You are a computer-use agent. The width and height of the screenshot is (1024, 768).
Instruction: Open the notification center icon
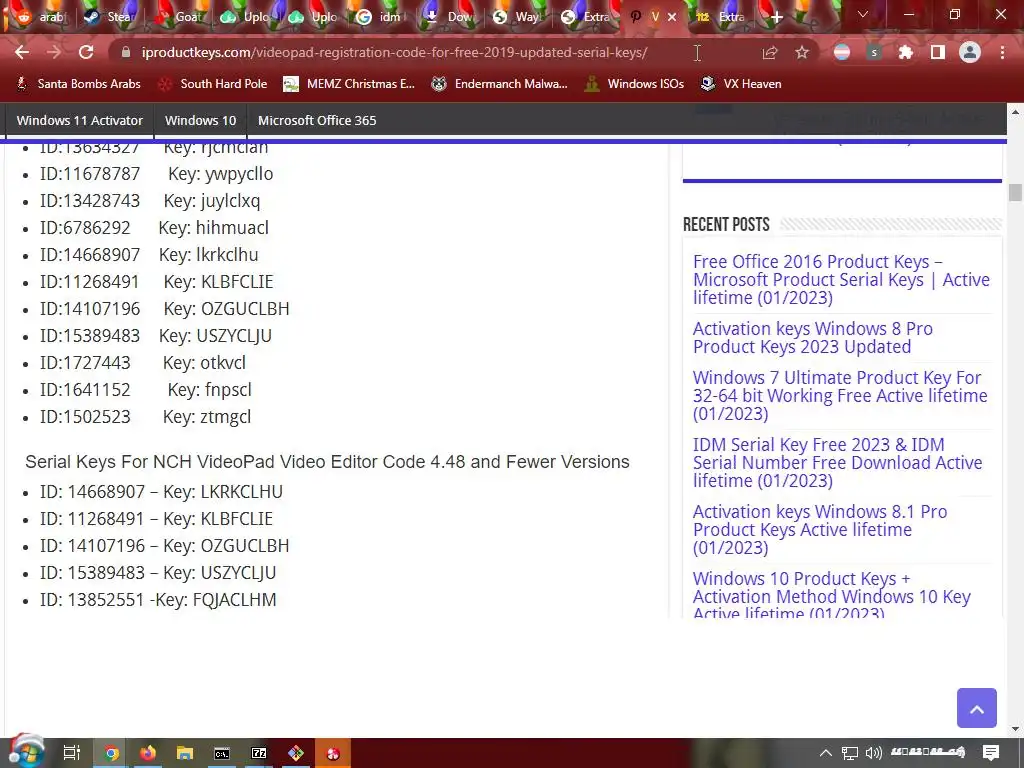point(991,753)
